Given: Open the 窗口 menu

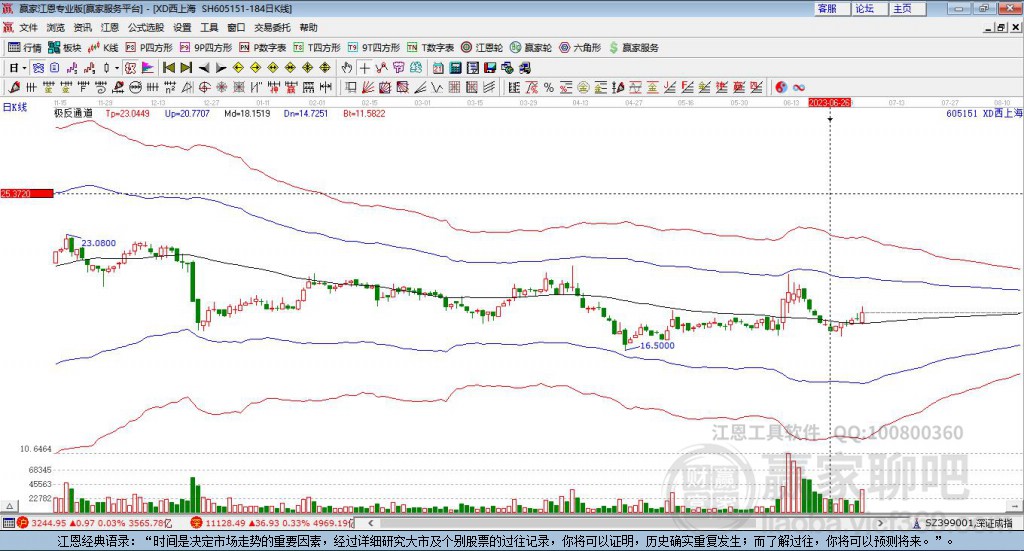Looking at the screenshot, I should [236, 27].
